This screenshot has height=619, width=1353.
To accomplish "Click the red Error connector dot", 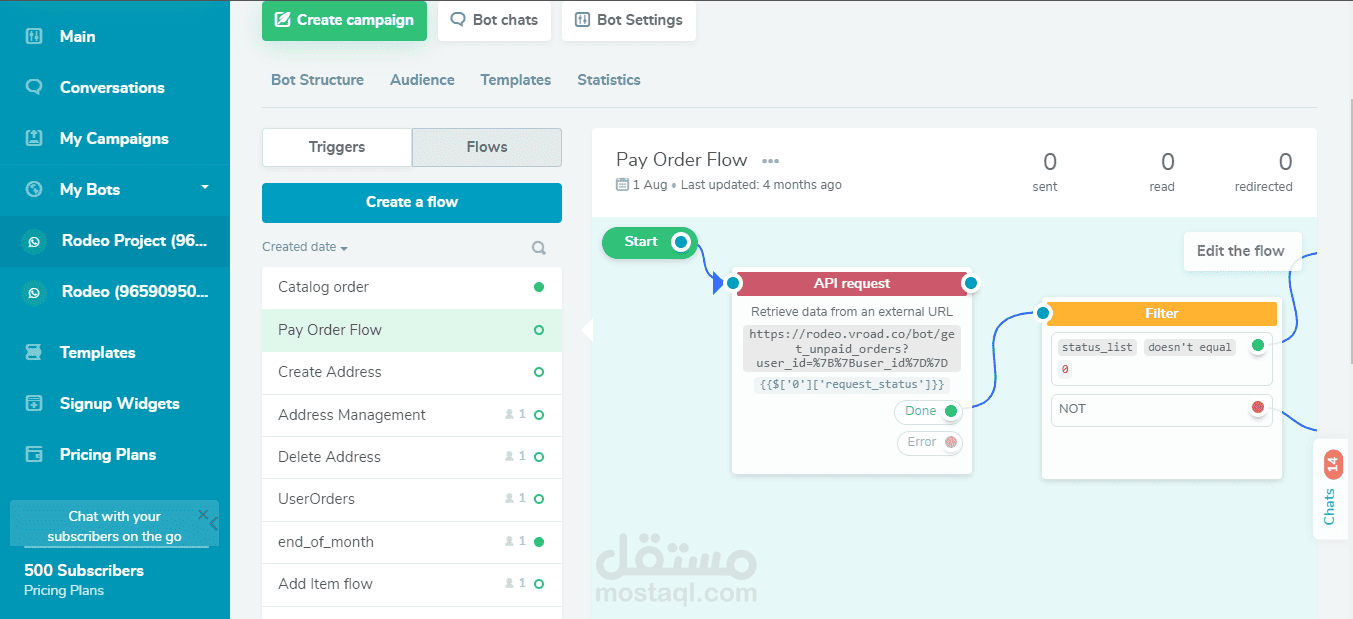I will coord(951,442).
